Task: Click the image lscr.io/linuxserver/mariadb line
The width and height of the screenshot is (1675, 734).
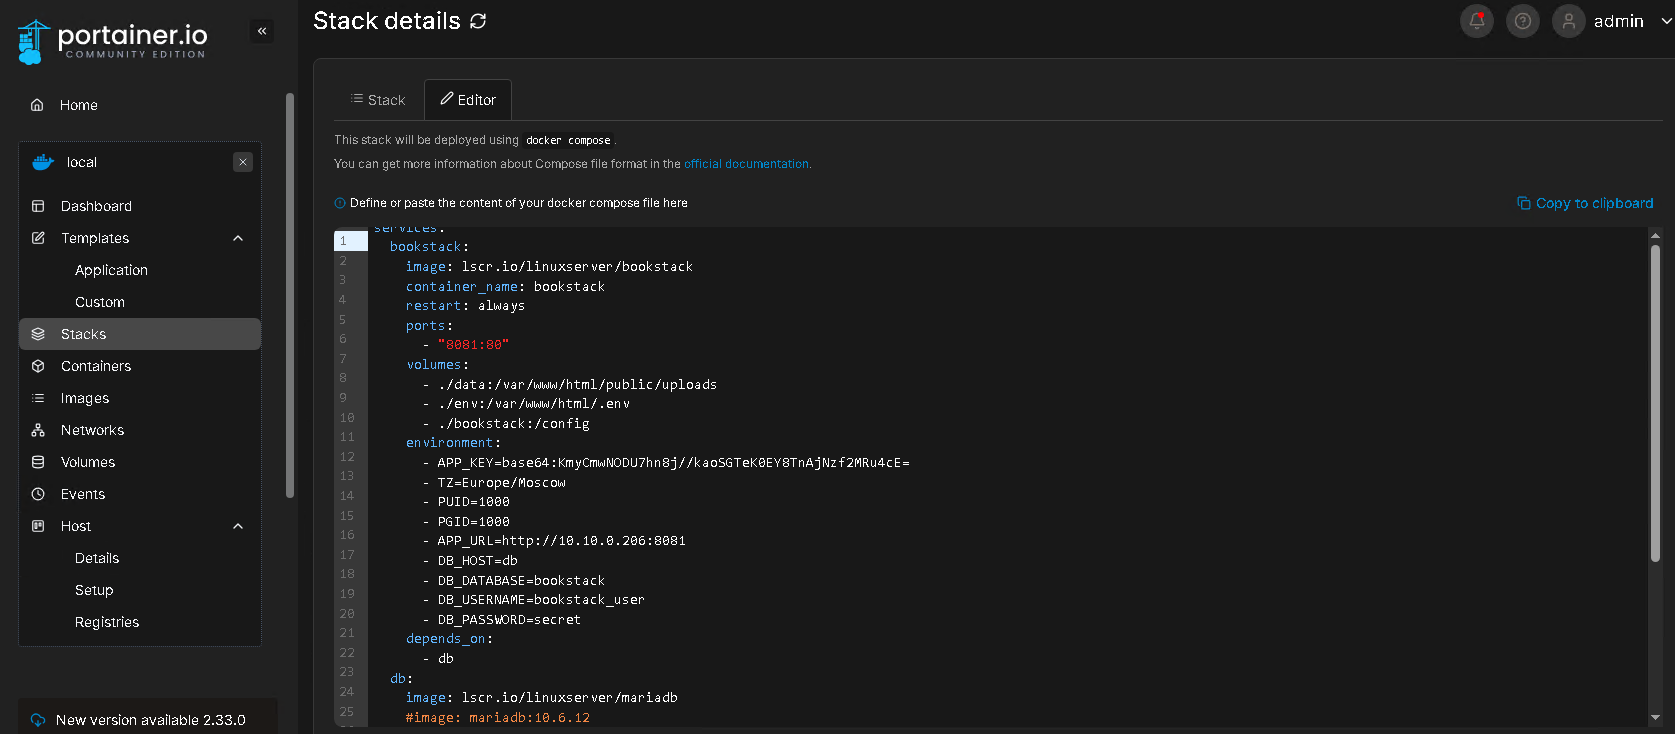Action: [542, 698]
